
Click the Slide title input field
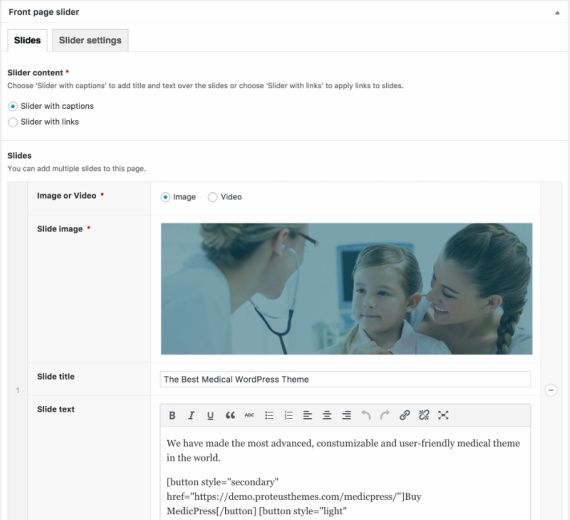click(345, 380)
